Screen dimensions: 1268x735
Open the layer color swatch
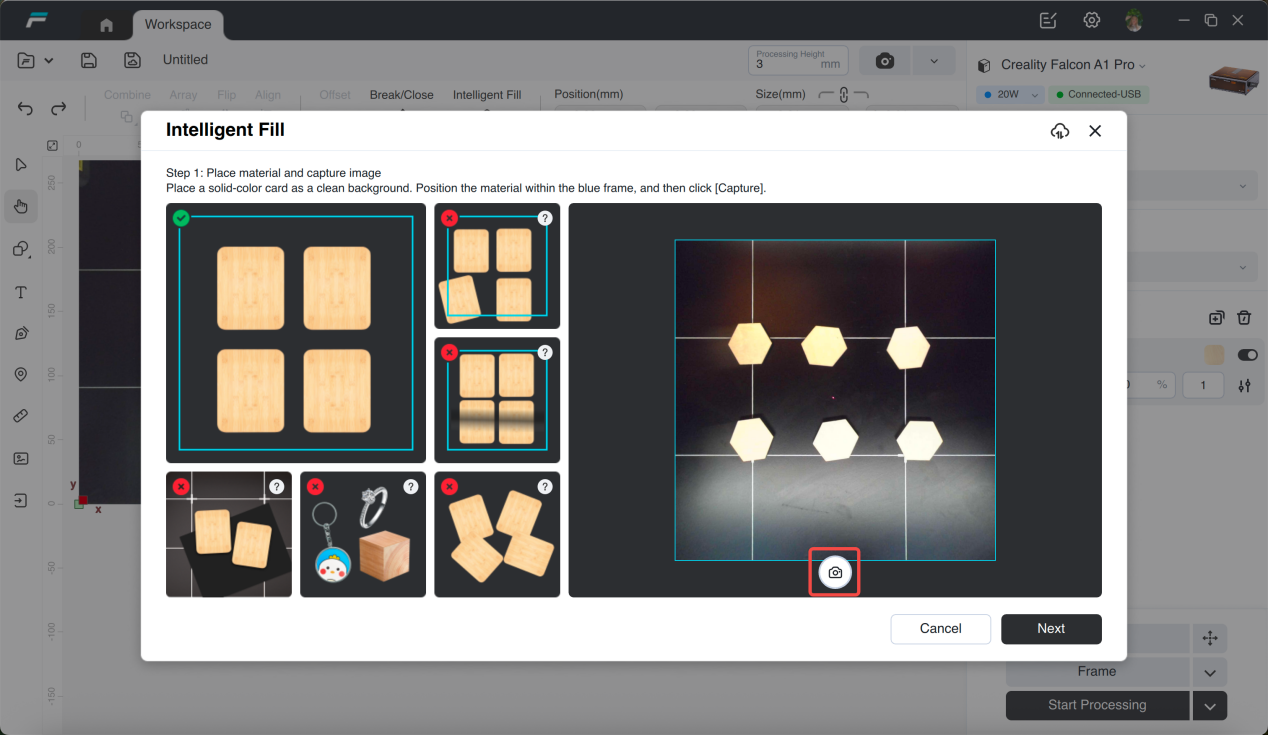point(1215,355)
